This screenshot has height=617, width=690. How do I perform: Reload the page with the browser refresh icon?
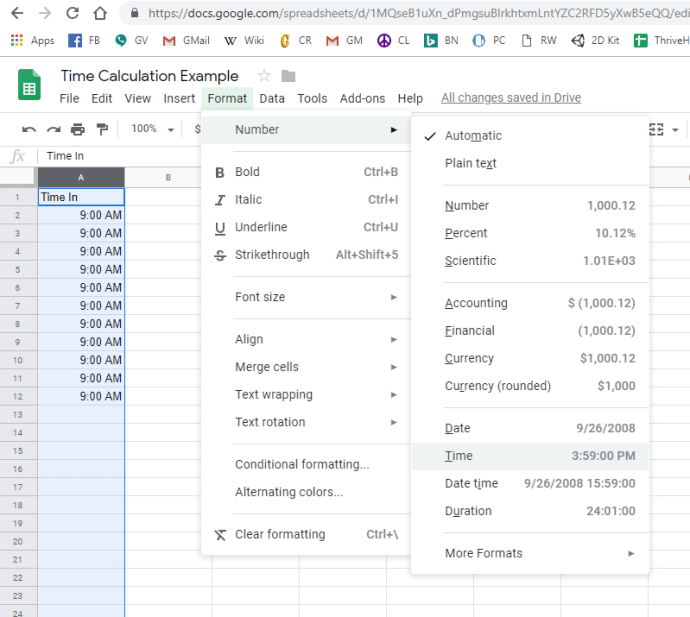point(73,14)
